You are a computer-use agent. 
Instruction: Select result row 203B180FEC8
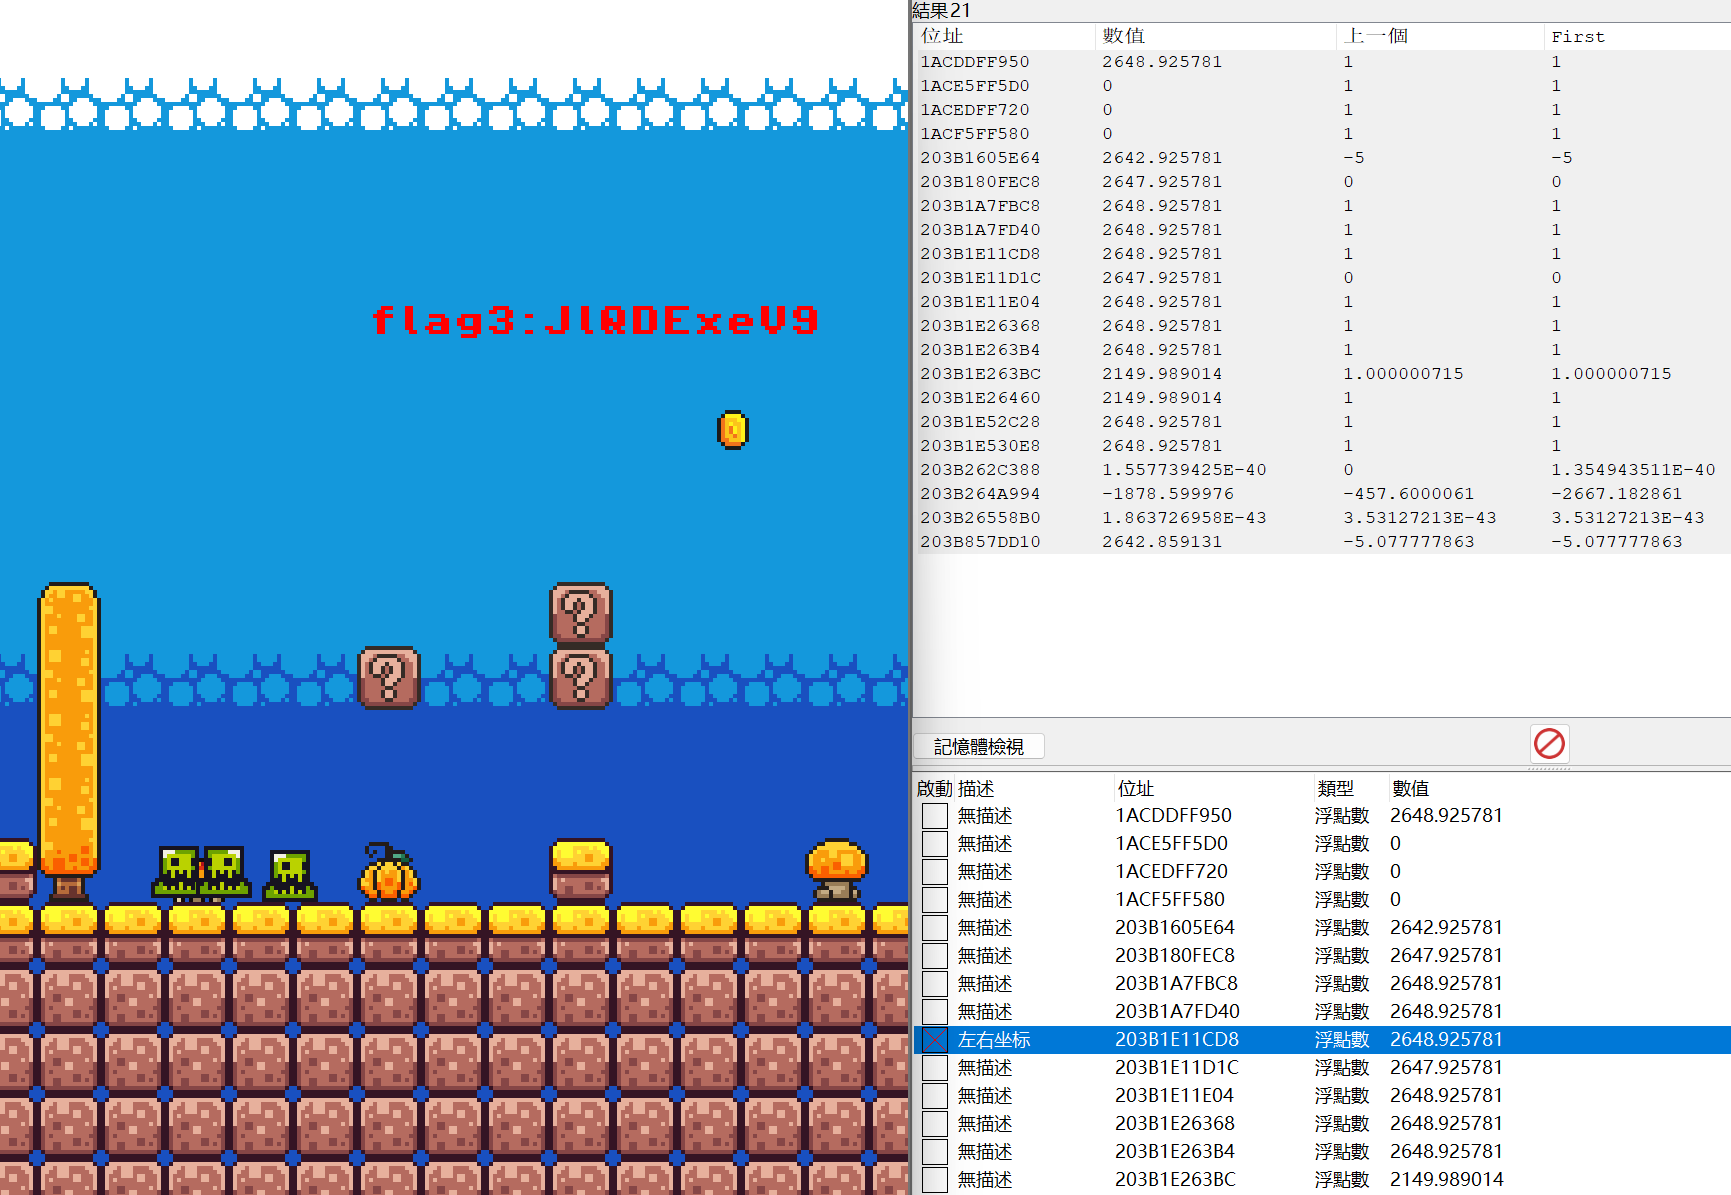[x=1322, y=182]
